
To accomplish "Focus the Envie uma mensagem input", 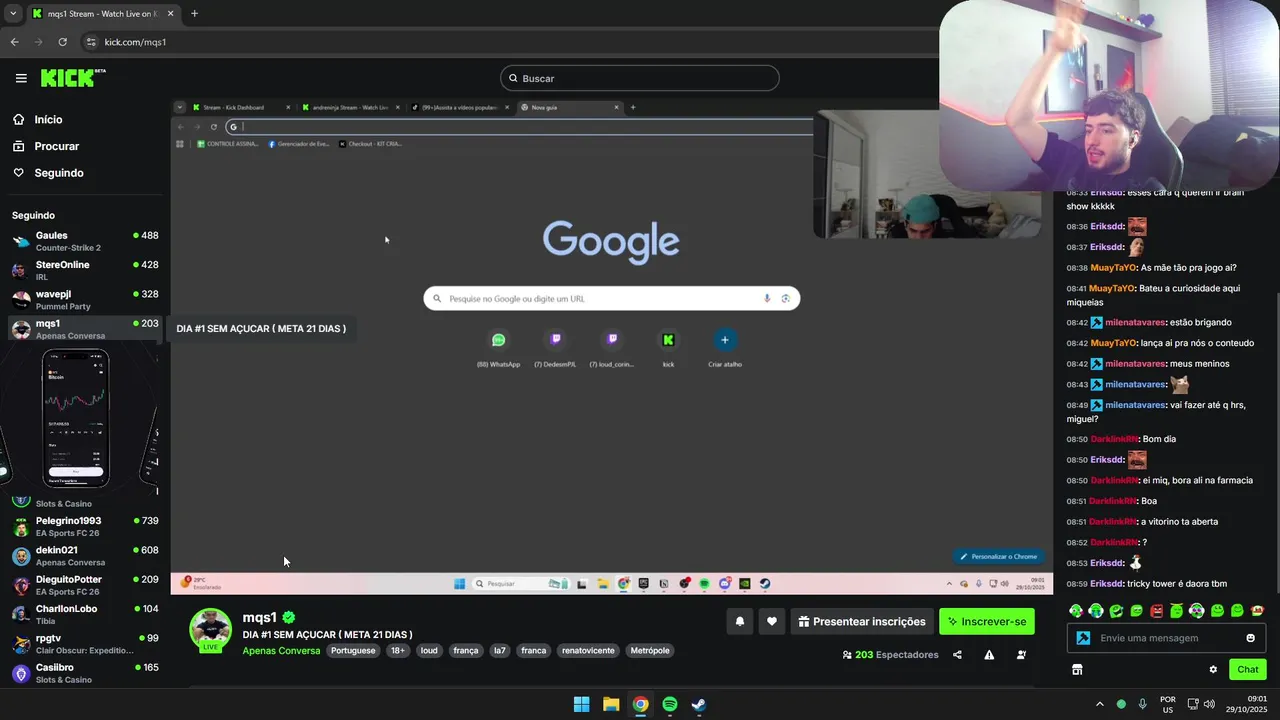I will click(1168, 638).
